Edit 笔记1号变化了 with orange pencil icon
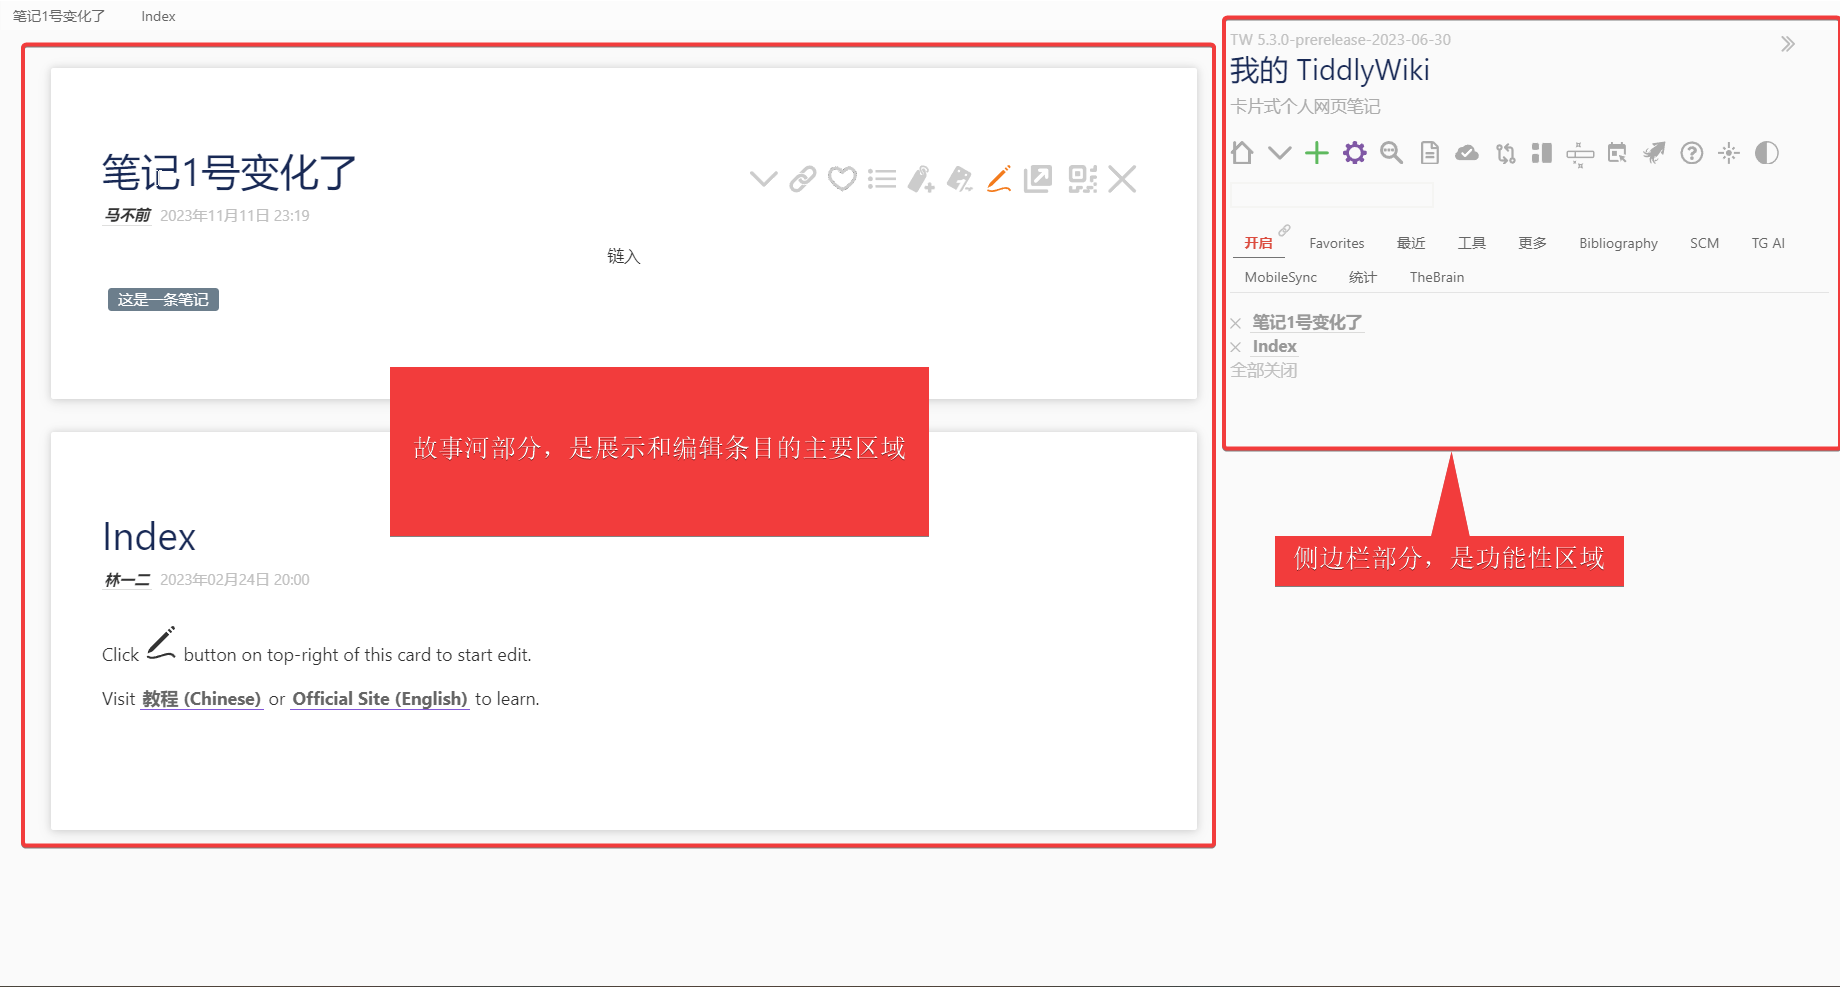The width and height of the screenshot is (1840, 987). coord(999,179)
